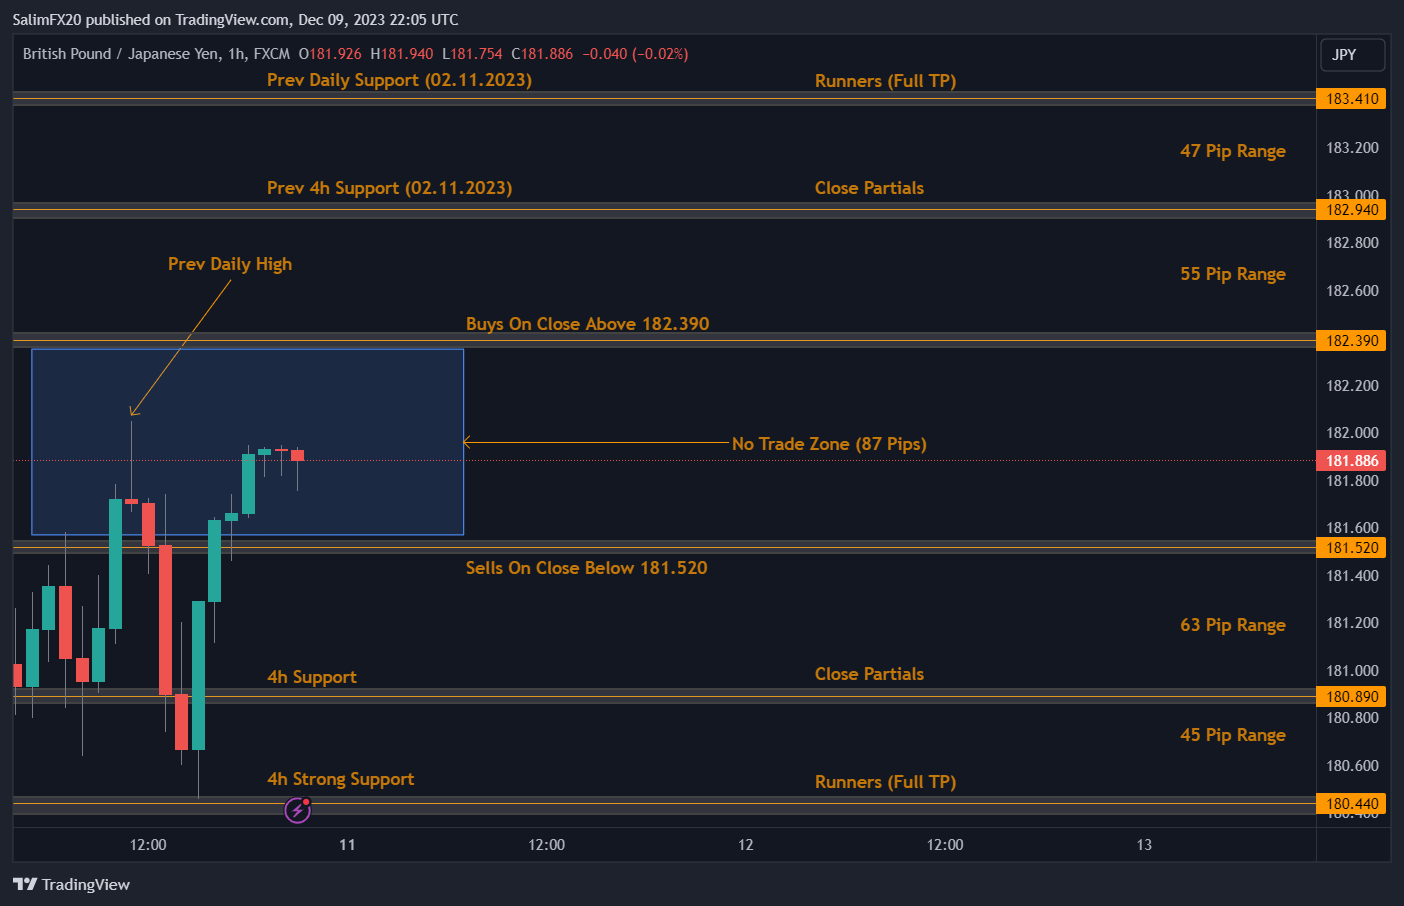Click the red 181.886 current price label

(x=1351, y=460)
